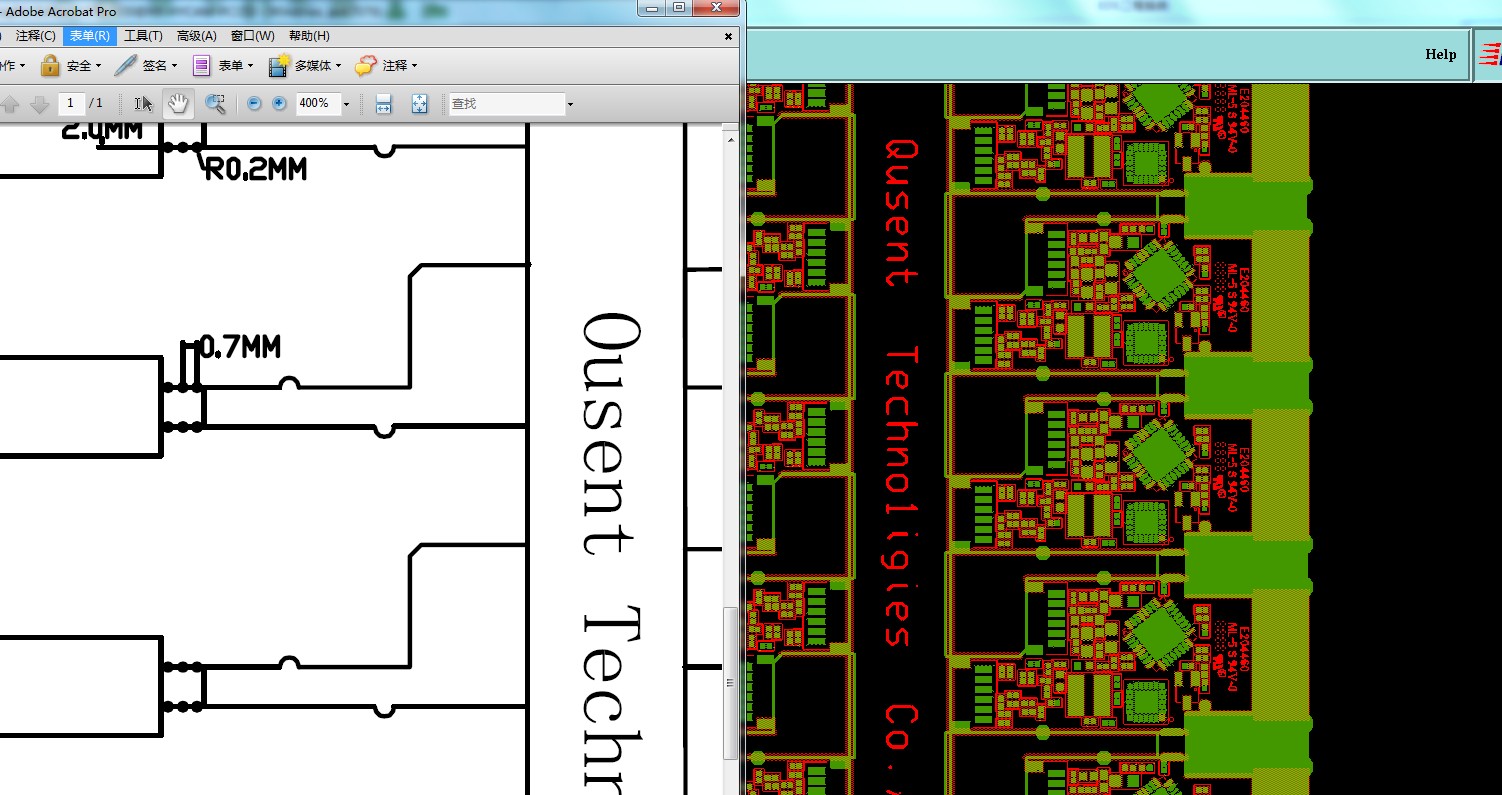This screenshot has height=795, width=1502.
Task: Choose the Hand tool
Action: [178, 104]
